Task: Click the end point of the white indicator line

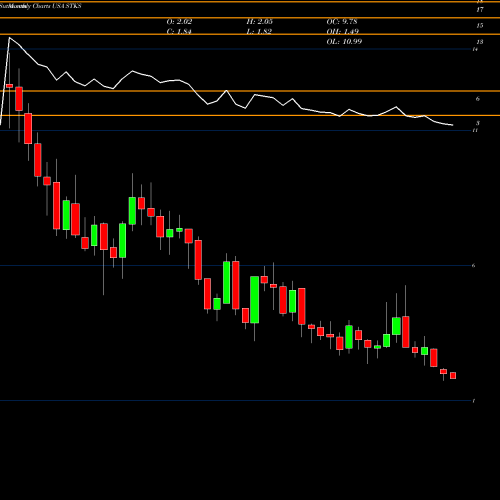Action: [453, 125]
